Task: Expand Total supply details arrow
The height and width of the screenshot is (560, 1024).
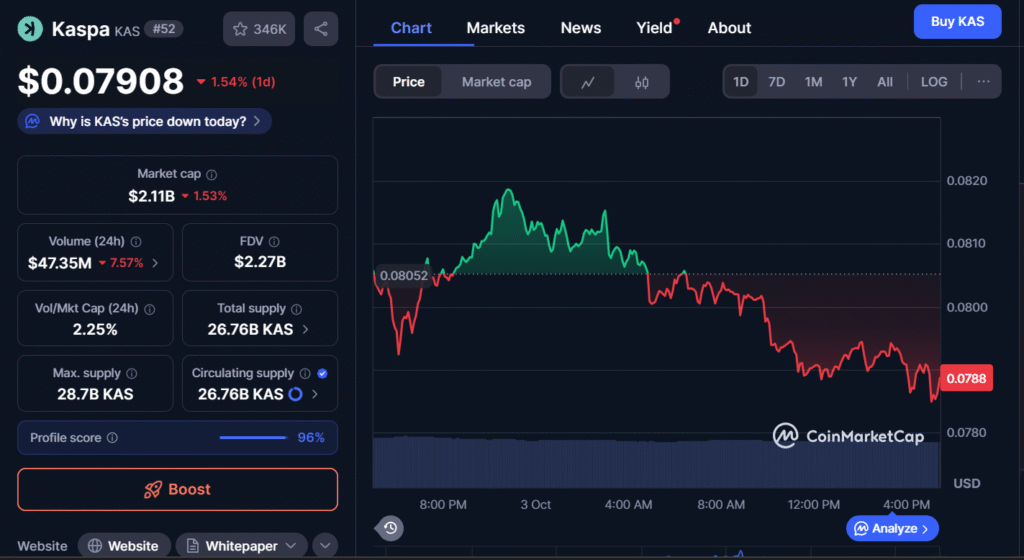Action: (305, 329)
